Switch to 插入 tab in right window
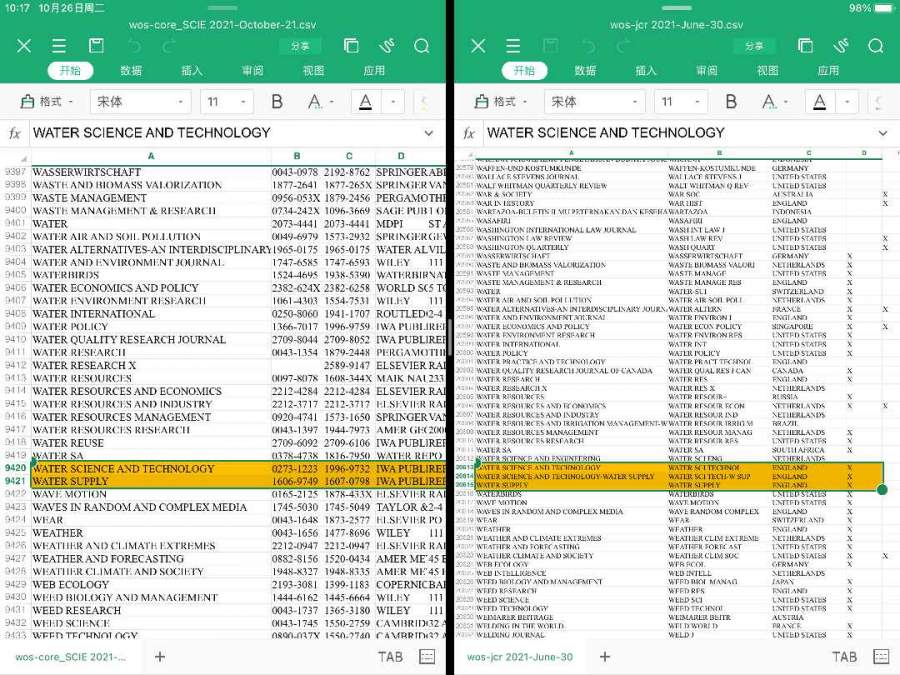 (x=646, y=71)
